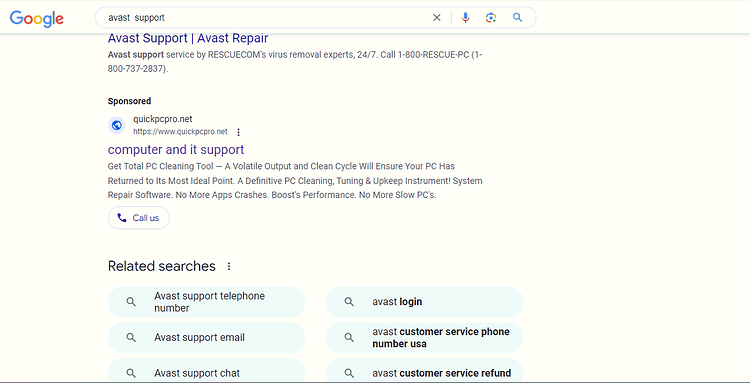The width and height of the screenshot is (750, 383).
Task: Click the Related searches heading
Action: [162, 266]
